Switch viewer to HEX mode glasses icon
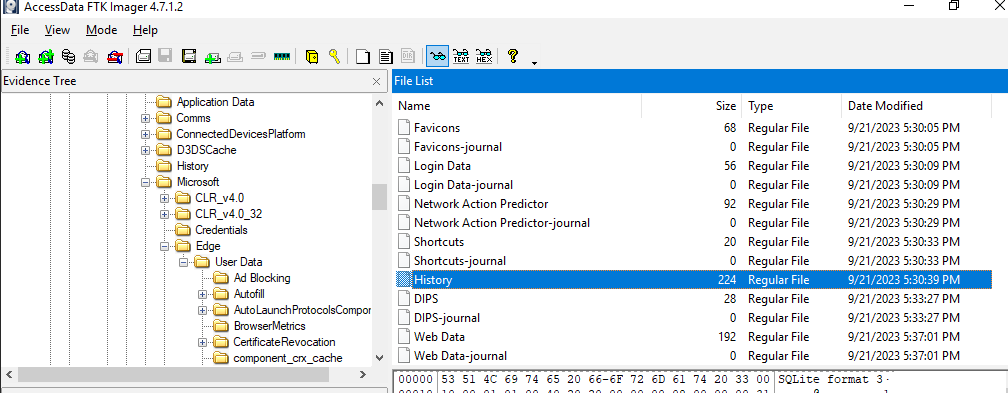1008x393 pixels. click(484, 56)
